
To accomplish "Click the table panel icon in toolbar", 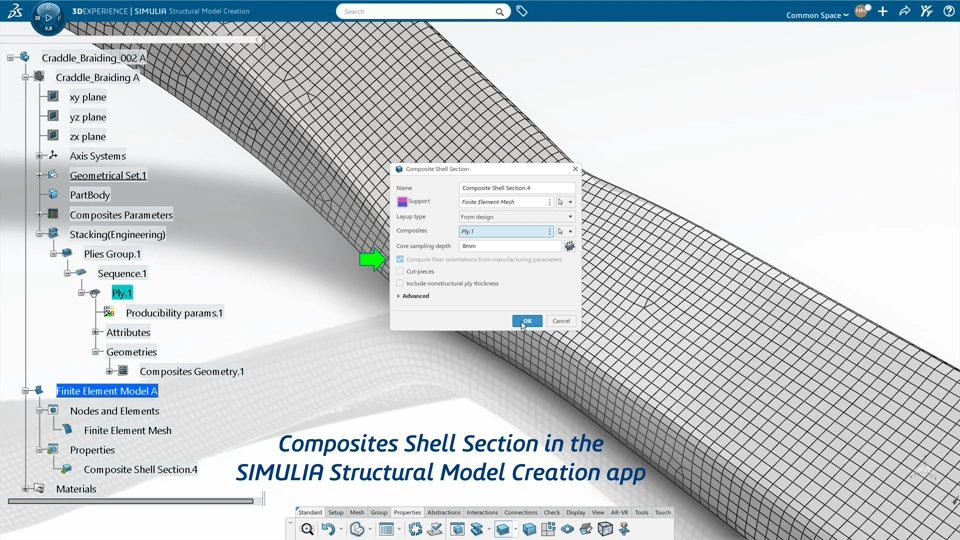I will [x=386, y=529].
